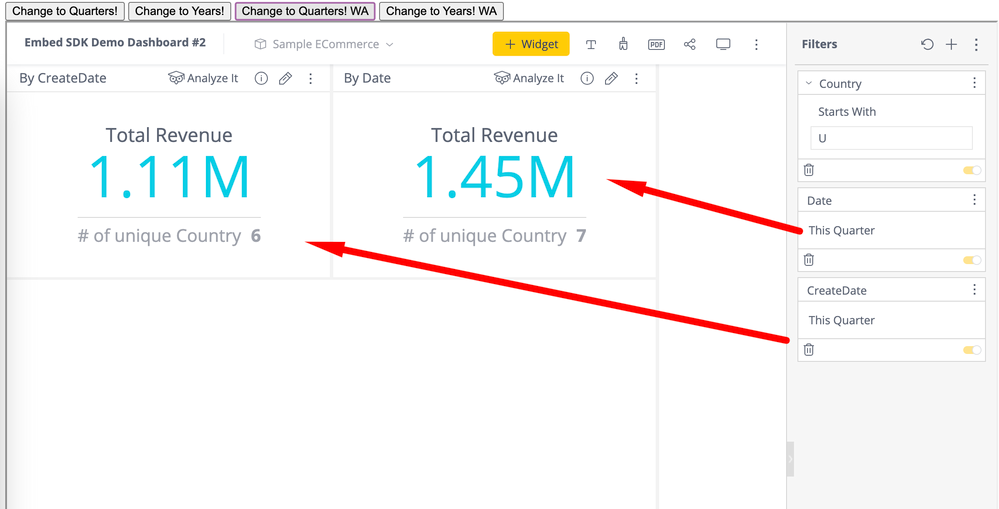
Task: Edit the By CreateDate widget with pencil
Action: (286, 78)
